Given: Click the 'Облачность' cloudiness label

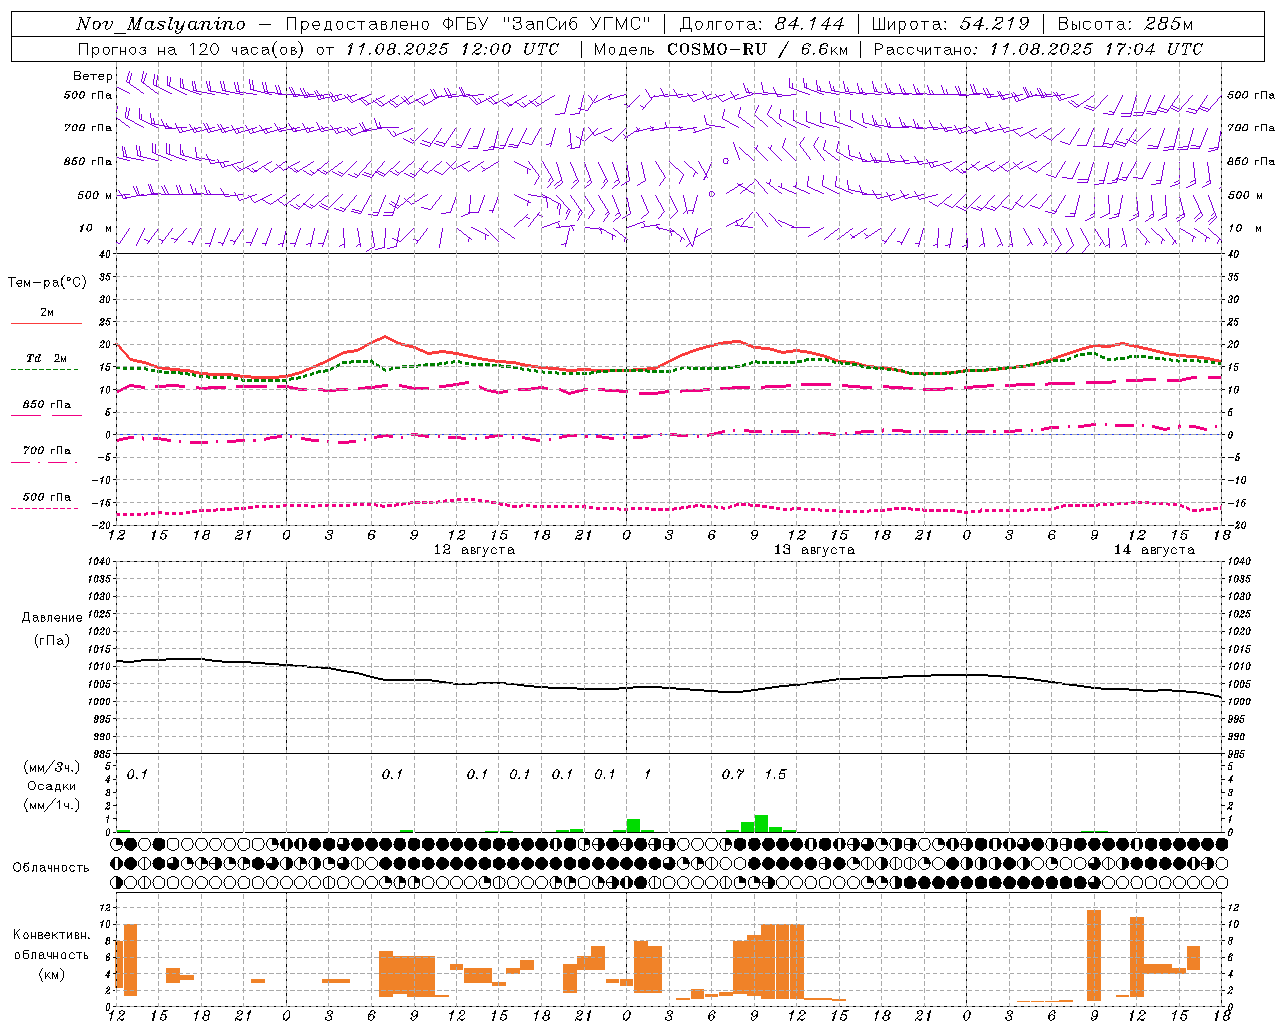Looking at the screenshot, I should tap(51, 868).
